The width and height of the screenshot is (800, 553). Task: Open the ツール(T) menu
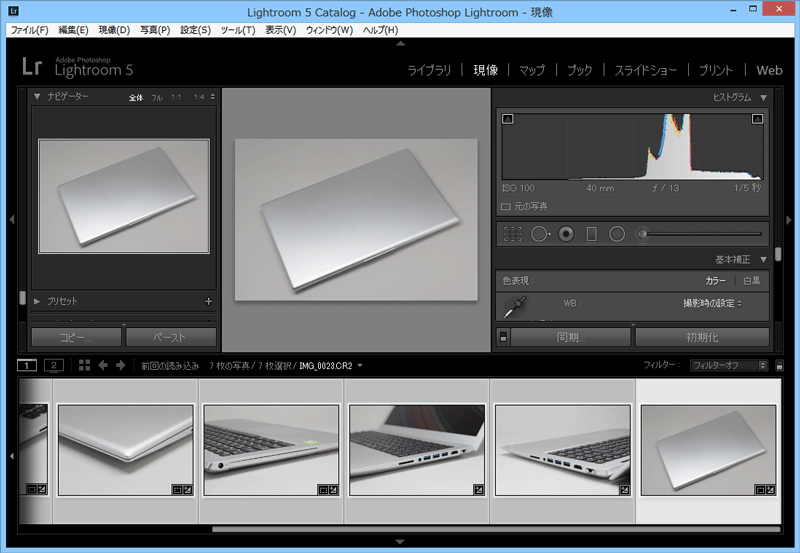[238, 30]
